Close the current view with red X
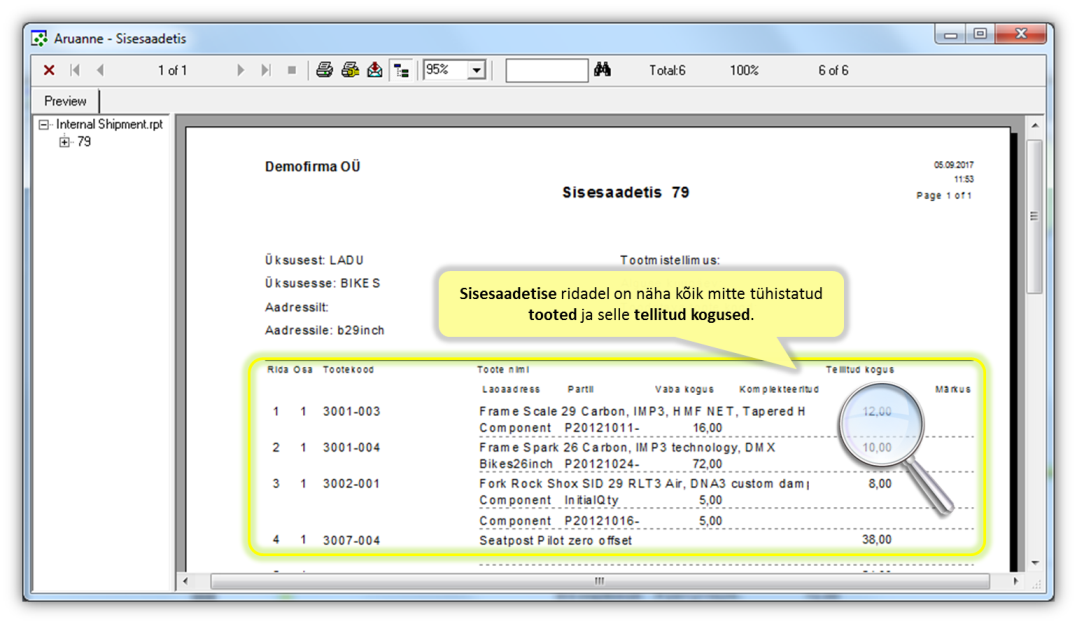This screenshot has width=1077, height=624. pyautogui.click(x=49, y=70)
